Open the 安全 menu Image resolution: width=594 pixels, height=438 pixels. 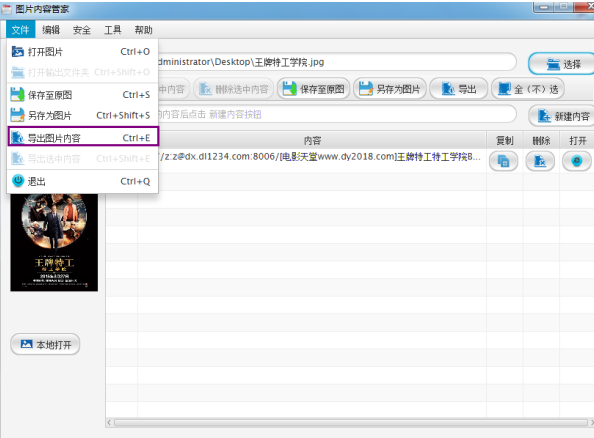tap(82, 30)
